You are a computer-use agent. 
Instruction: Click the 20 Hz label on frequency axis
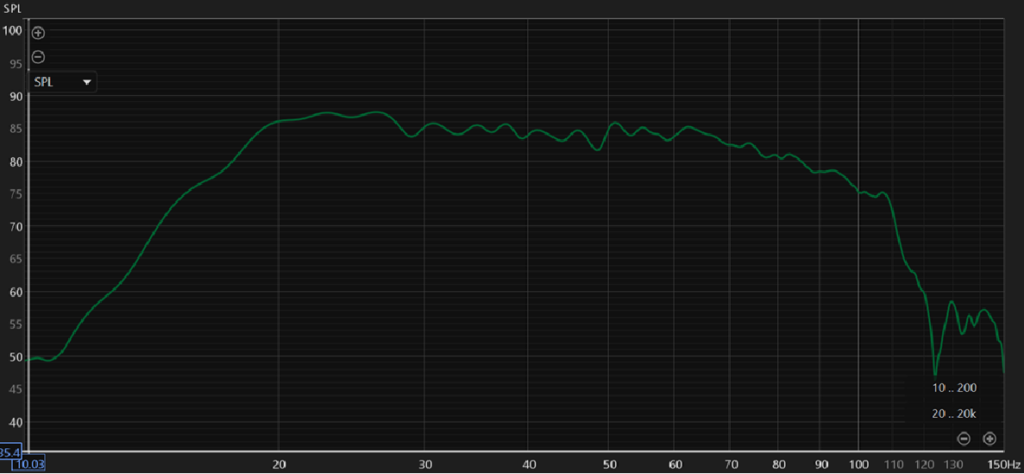(x=279, y=464)
